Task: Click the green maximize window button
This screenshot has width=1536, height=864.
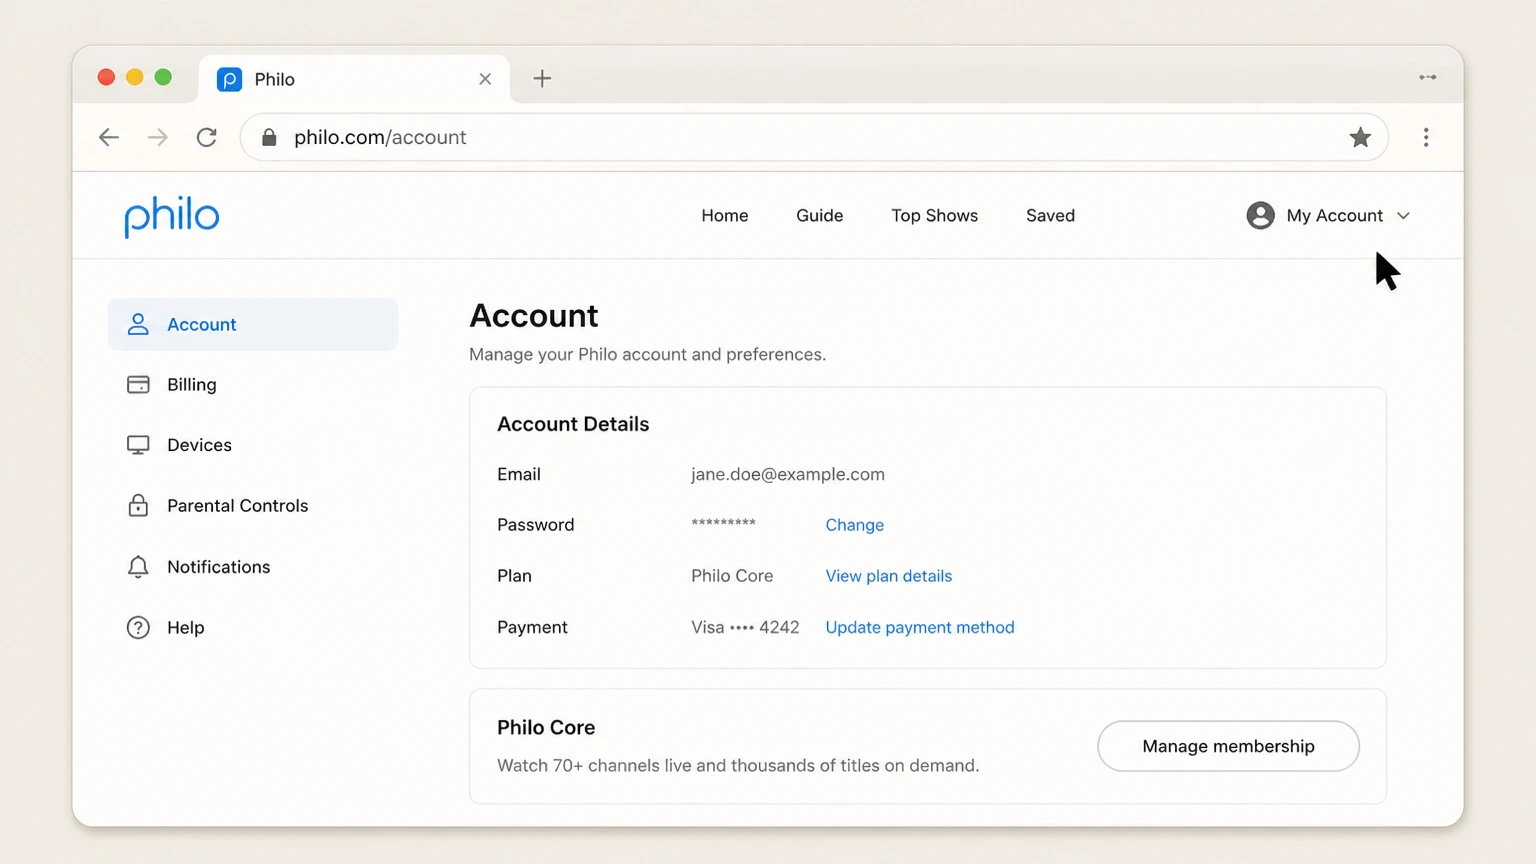Action: coord(163,77)
